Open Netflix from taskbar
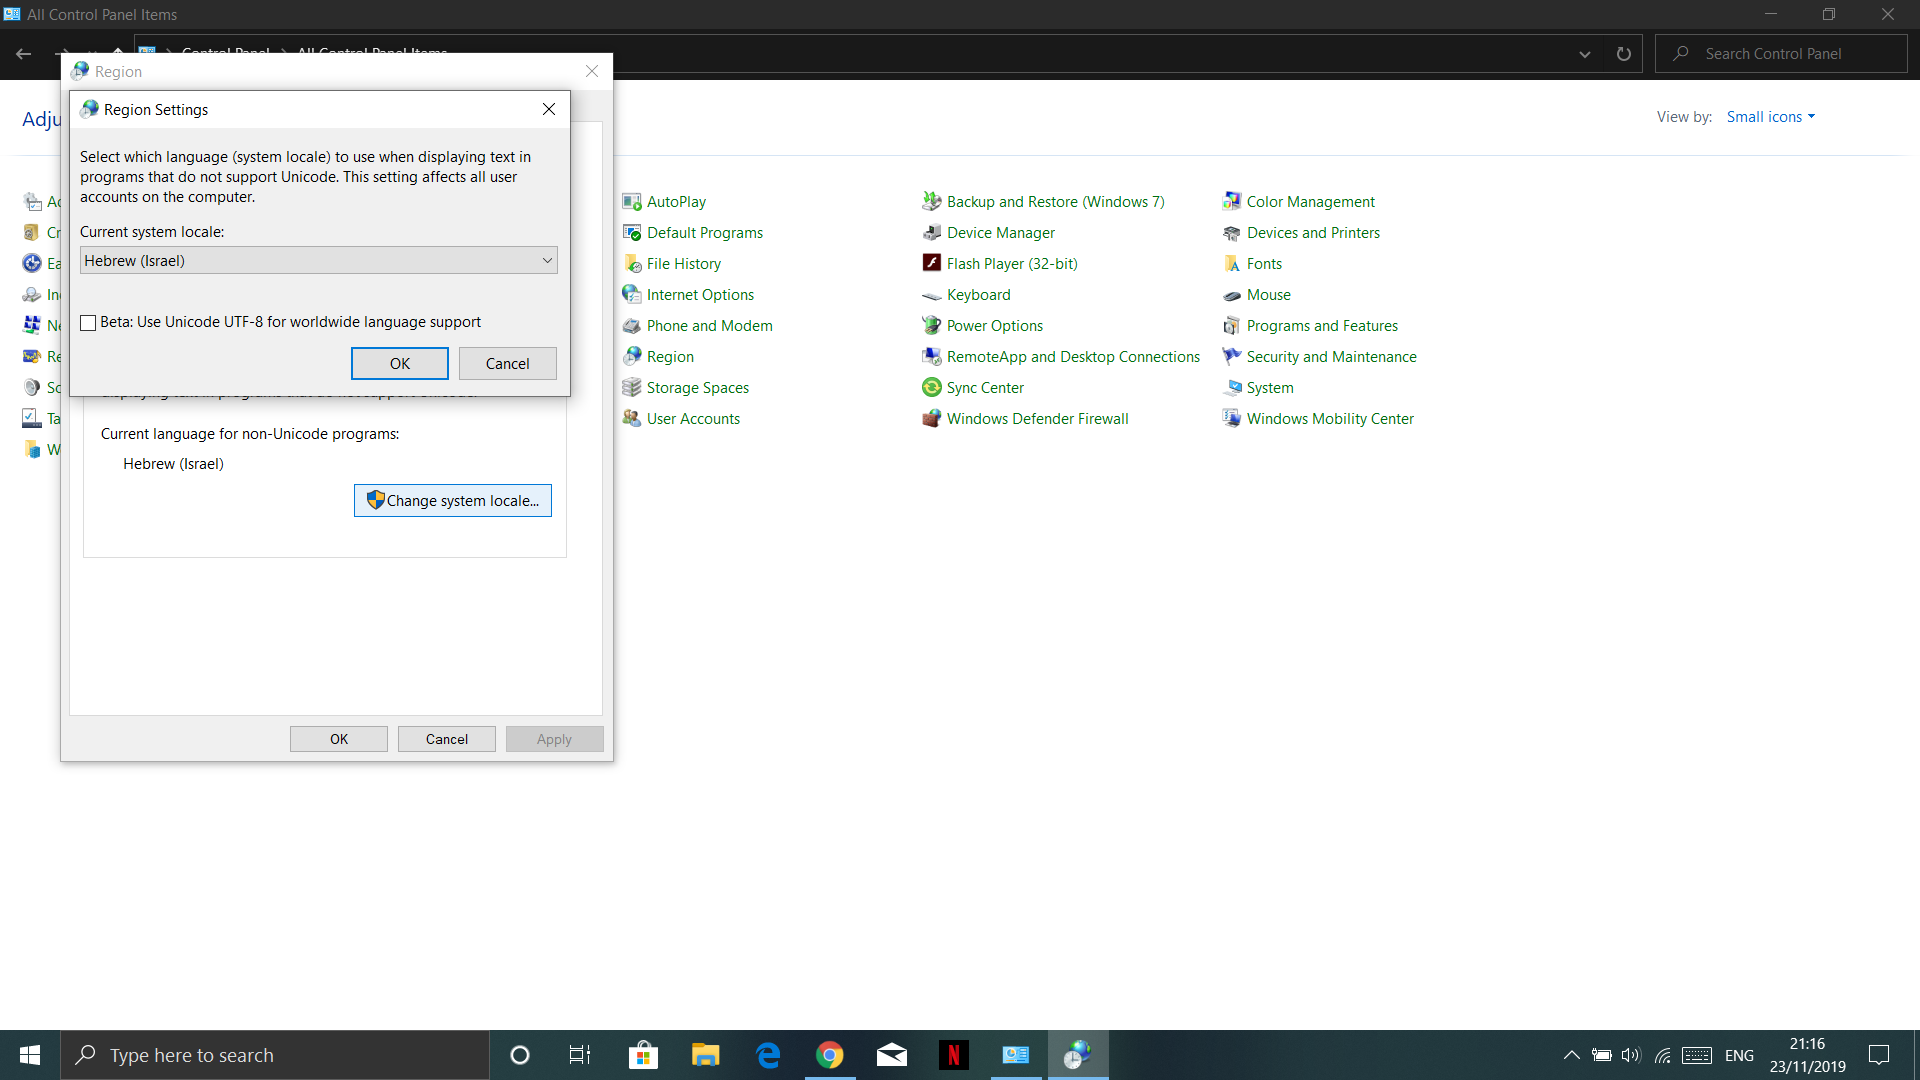This screenshot has height=1080, width=1920. coord(954,1055)
